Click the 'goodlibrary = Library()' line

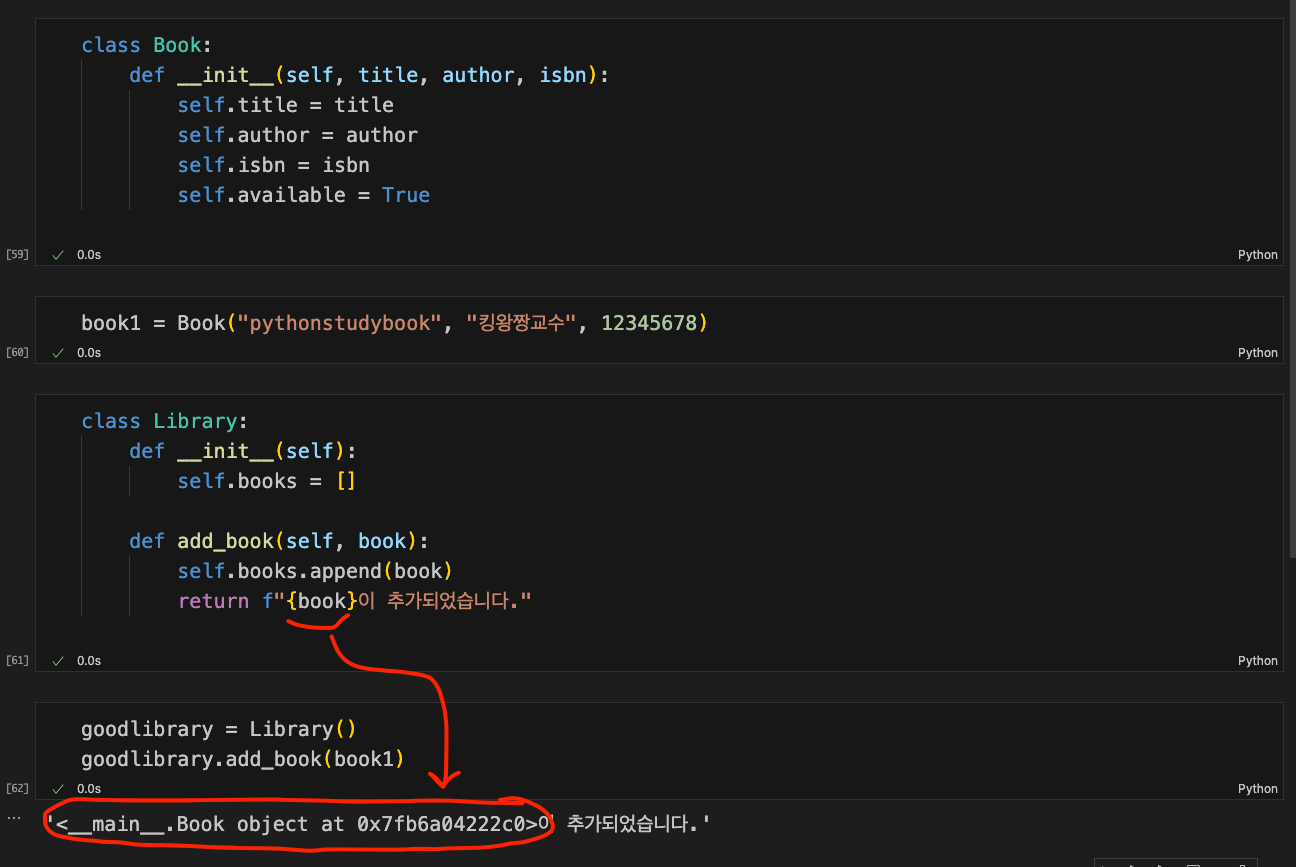click(219, 729)
